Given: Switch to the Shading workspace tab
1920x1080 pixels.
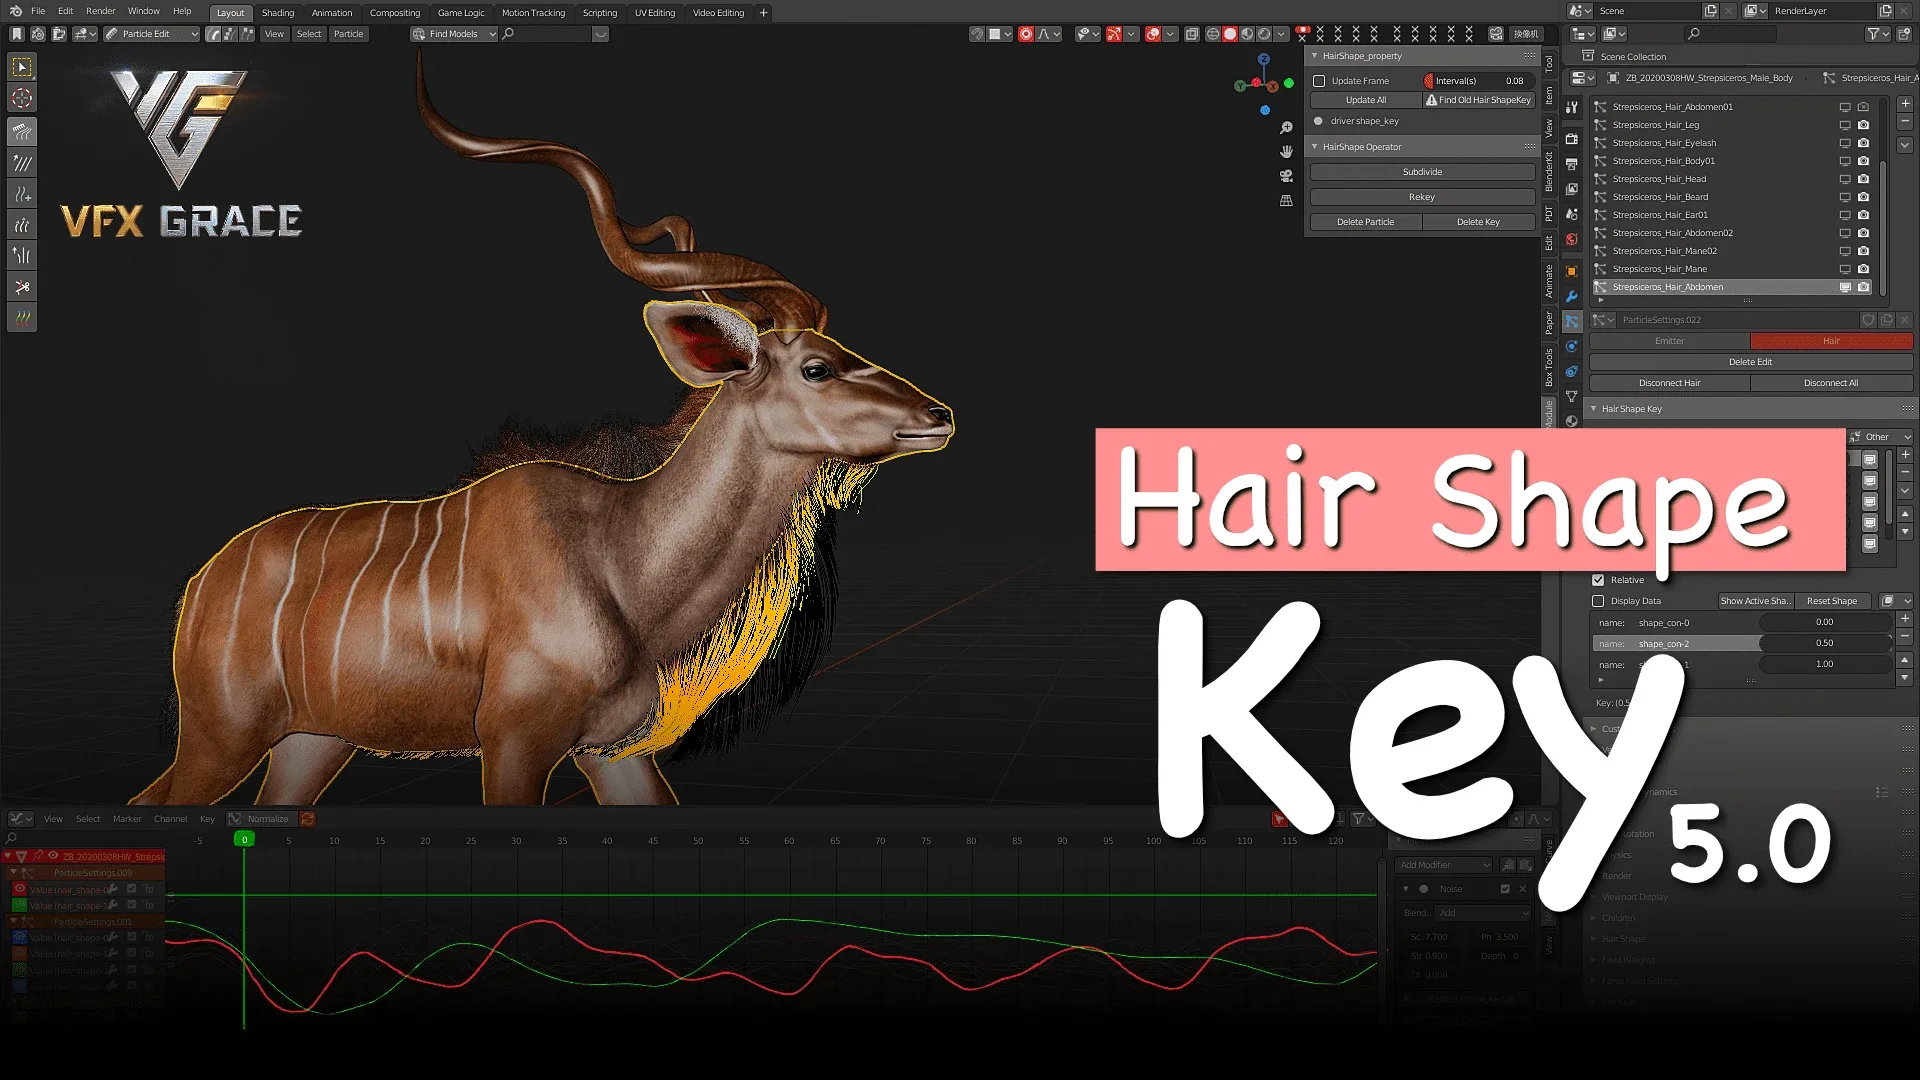Looking at the screenshot, I should click(x=277, y=13).
